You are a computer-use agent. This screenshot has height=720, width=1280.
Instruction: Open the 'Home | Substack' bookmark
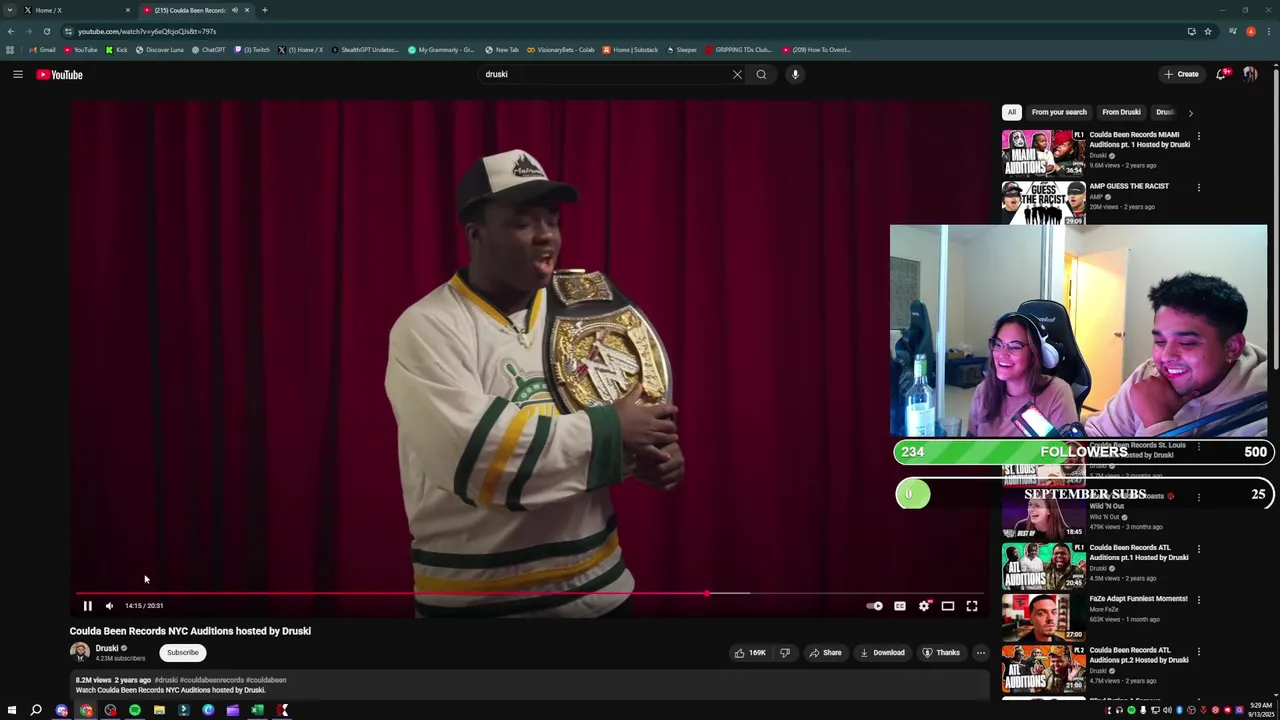tap(630, 50)
